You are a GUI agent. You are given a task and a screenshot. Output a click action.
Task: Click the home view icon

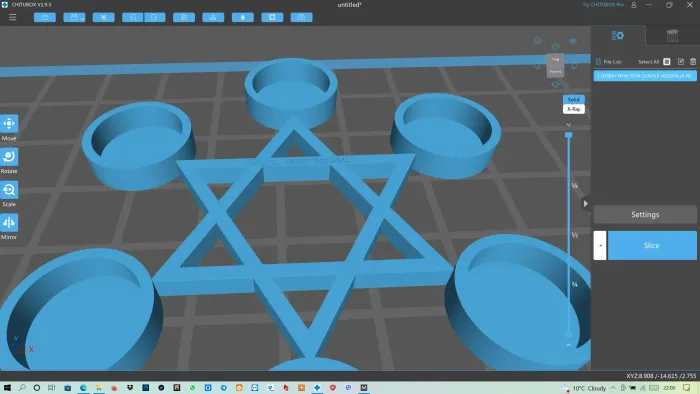[537, 41]
